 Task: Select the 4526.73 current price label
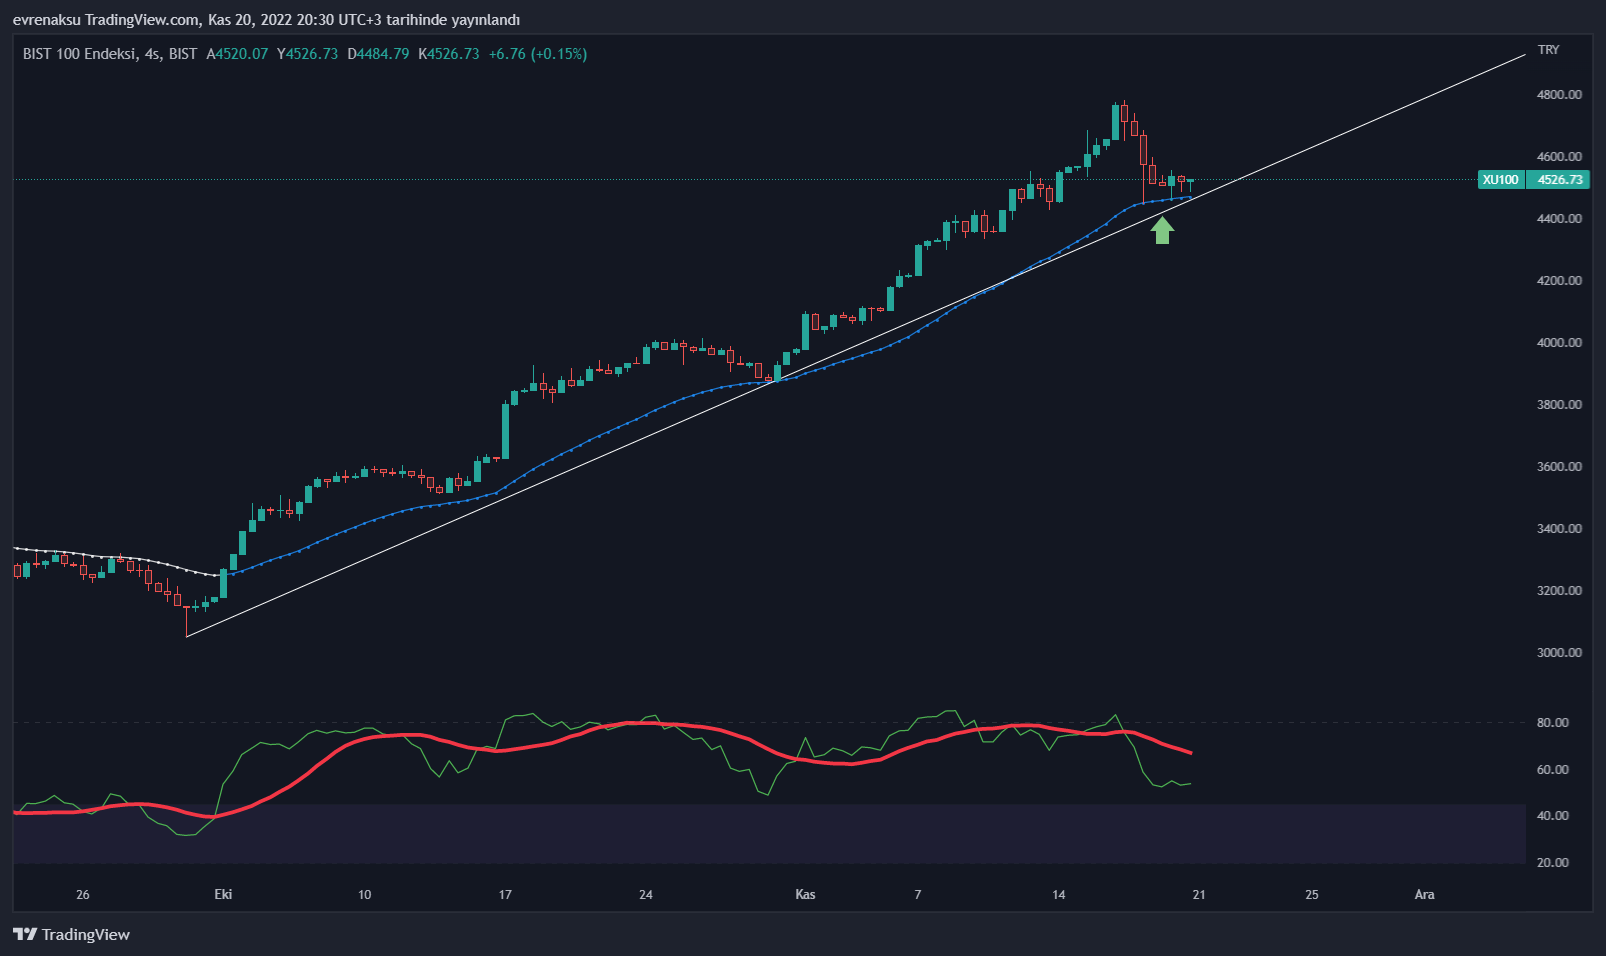(1560, 180)
